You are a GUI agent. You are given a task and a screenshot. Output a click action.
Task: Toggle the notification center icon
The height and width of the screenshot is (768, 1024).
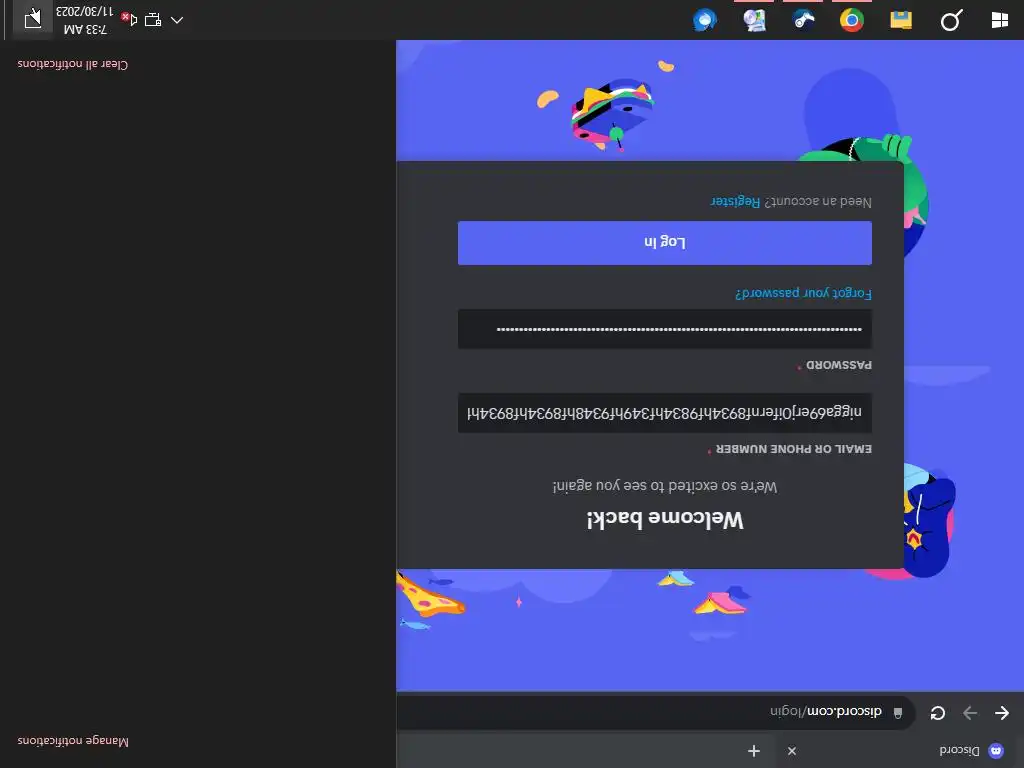point(33,19)
